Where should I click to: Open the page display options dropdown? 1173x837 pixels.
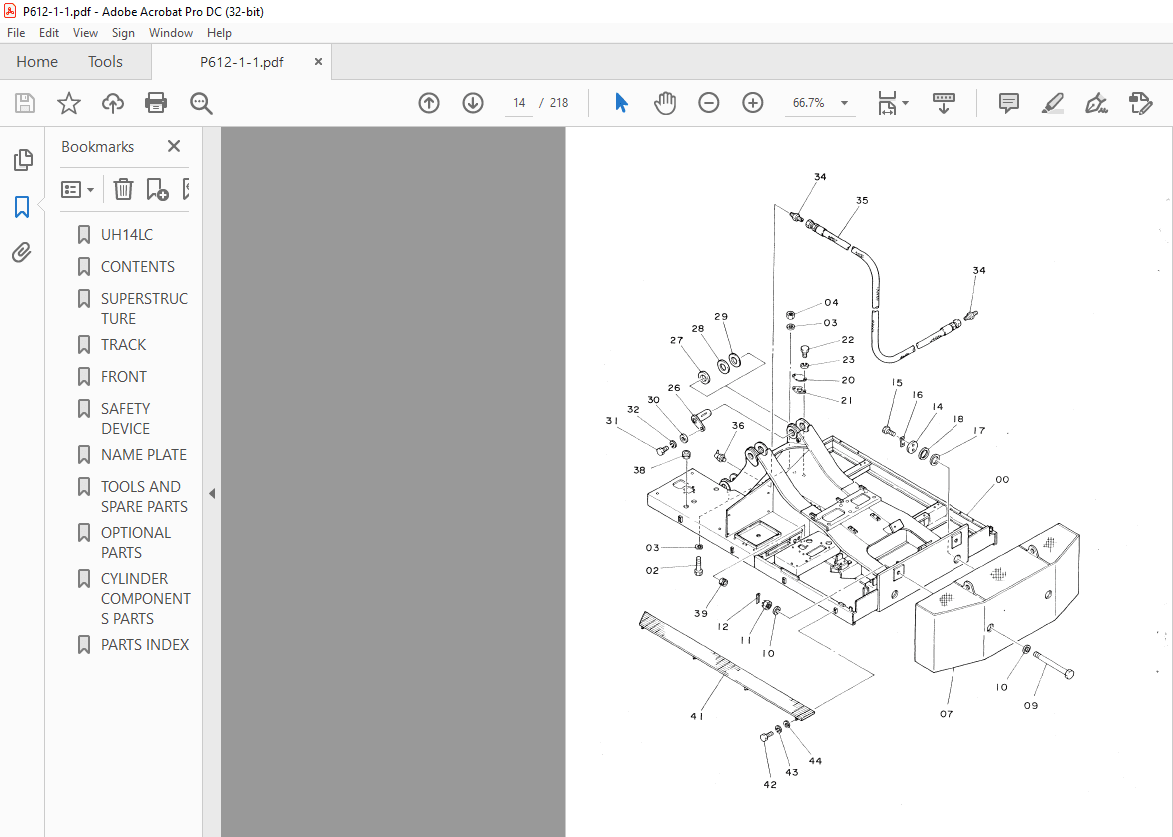pyautogui.click(x=894, y=102)
